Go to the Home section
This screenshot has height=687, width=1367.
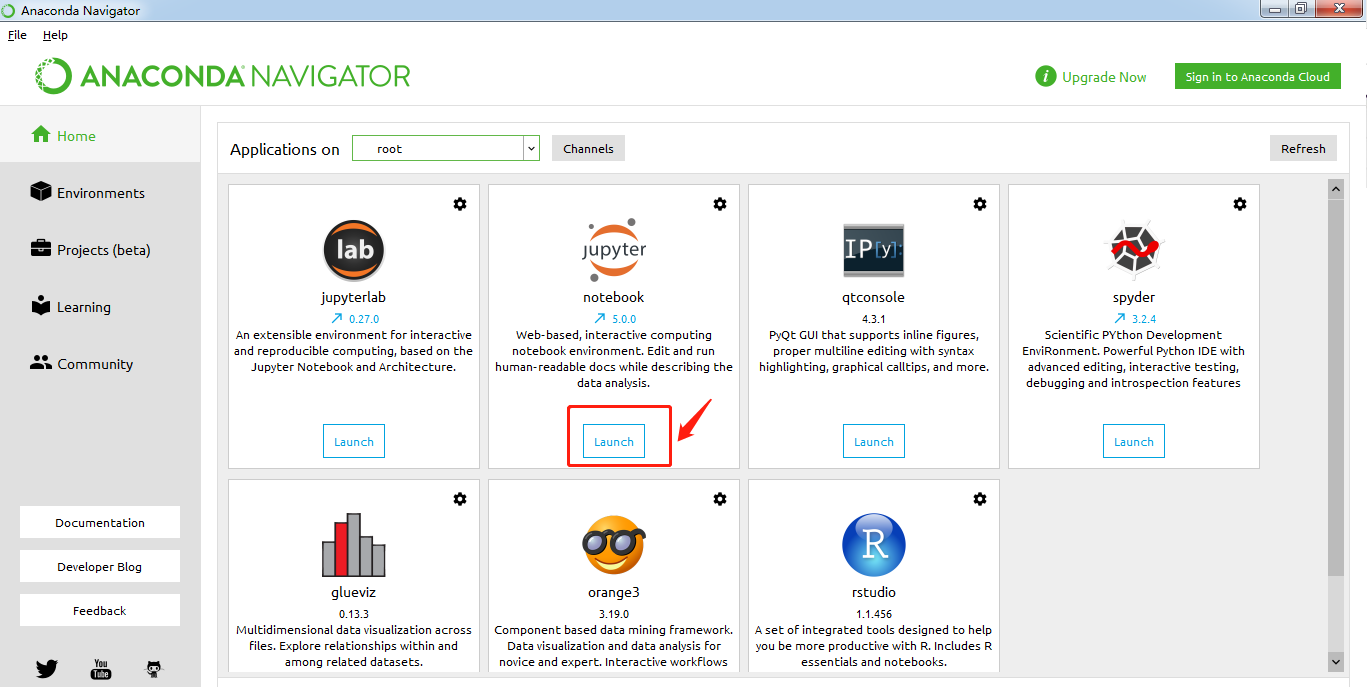pyautogui.click(x=100, y=135)
